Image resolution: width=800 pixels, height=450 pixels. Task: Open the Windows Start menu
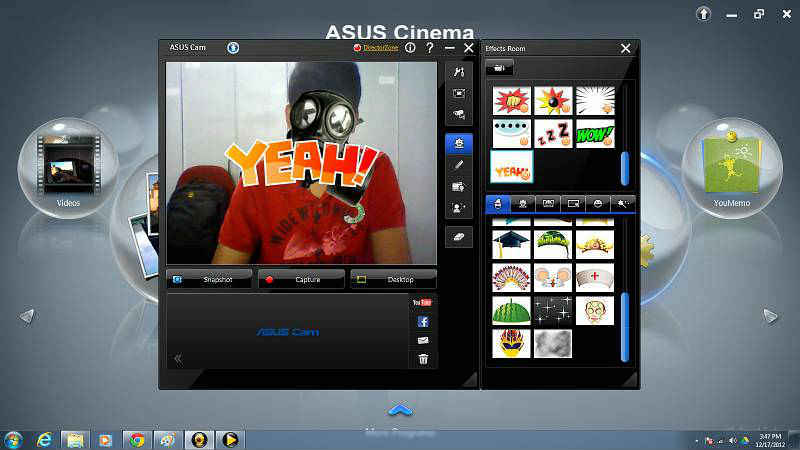click(x=13, y=440)
